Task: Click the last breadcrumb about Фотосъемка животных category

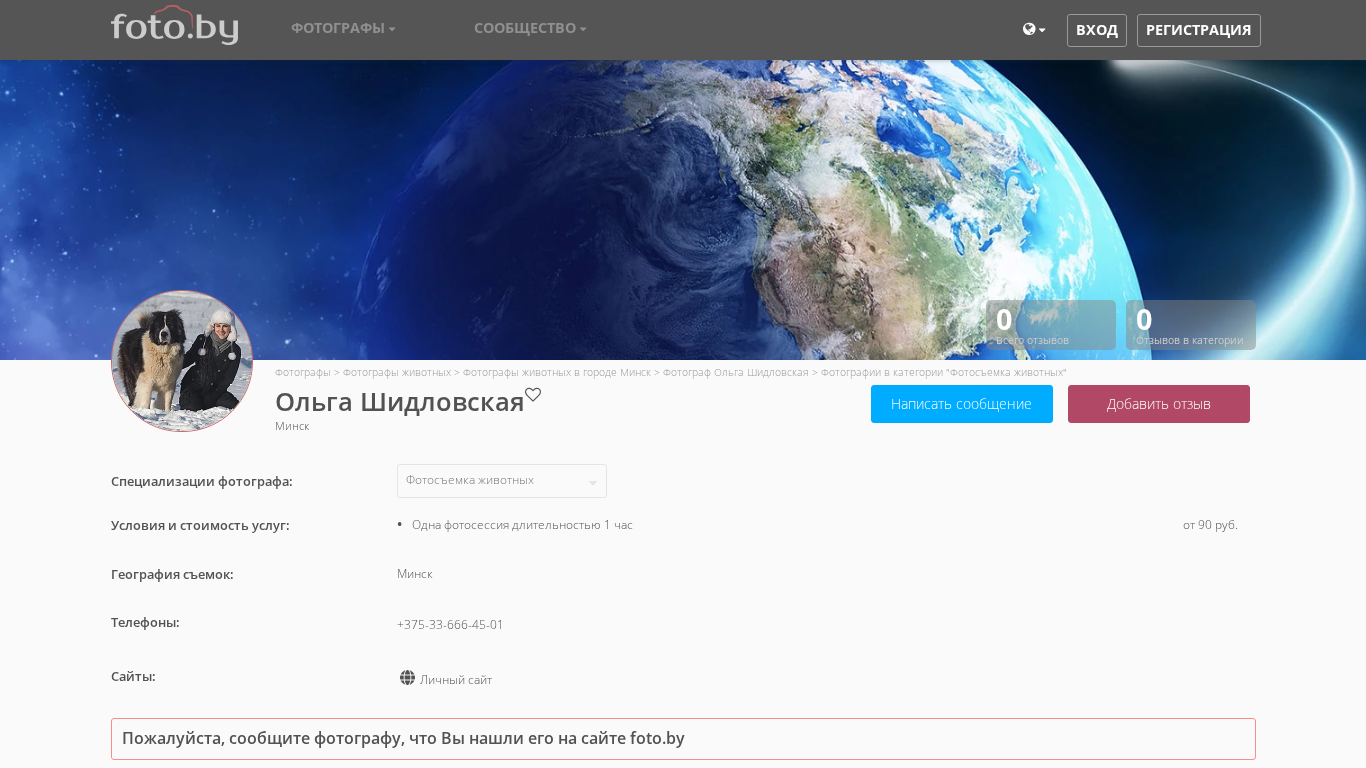Action: (x=944, y=372)
